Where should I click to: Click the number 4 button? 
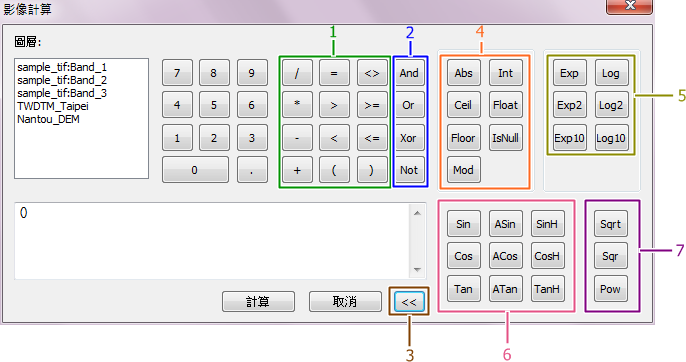(177, 105)
